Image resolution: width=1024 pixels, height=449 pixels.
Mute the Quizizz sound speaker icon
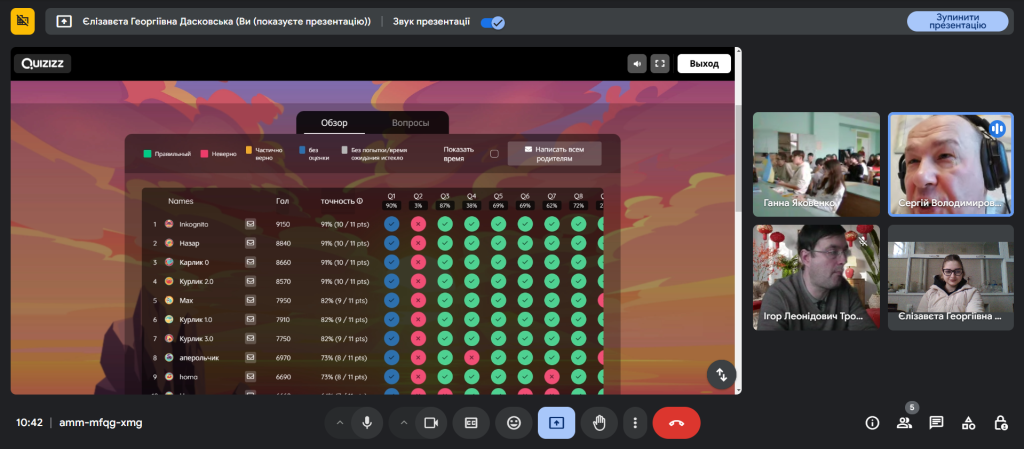[637, 64]
